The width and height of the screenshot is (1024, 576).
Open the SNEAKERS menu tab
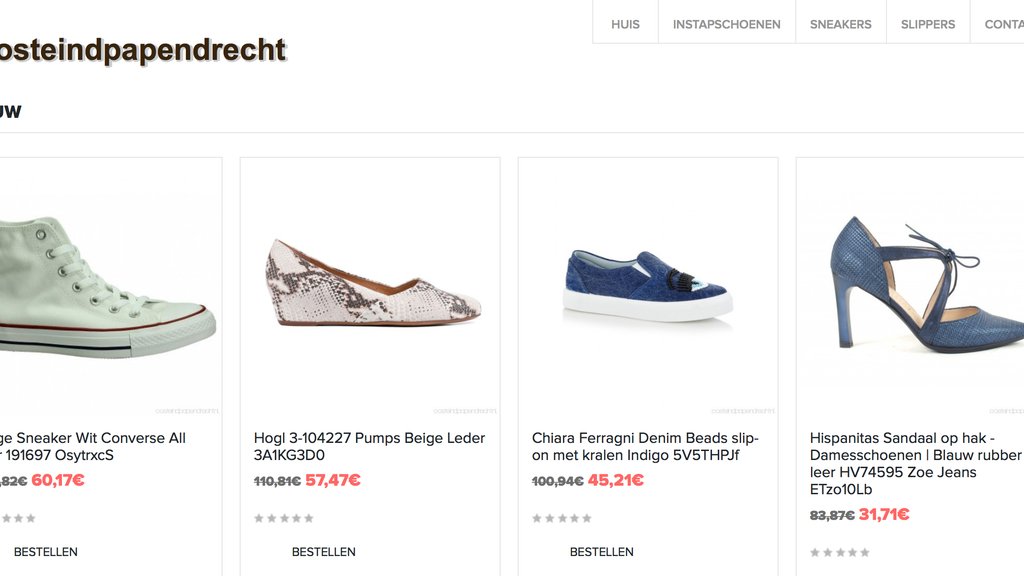[x=840, y=24]
